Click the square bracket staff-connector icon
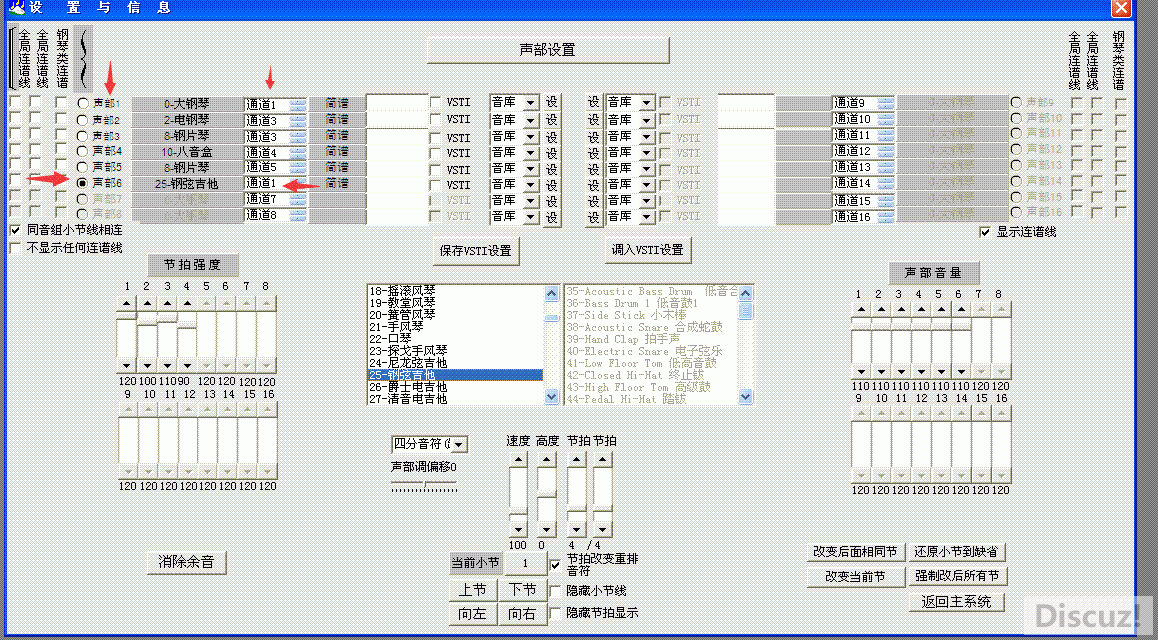The image size is (1158, 640). tap(11, 58)
